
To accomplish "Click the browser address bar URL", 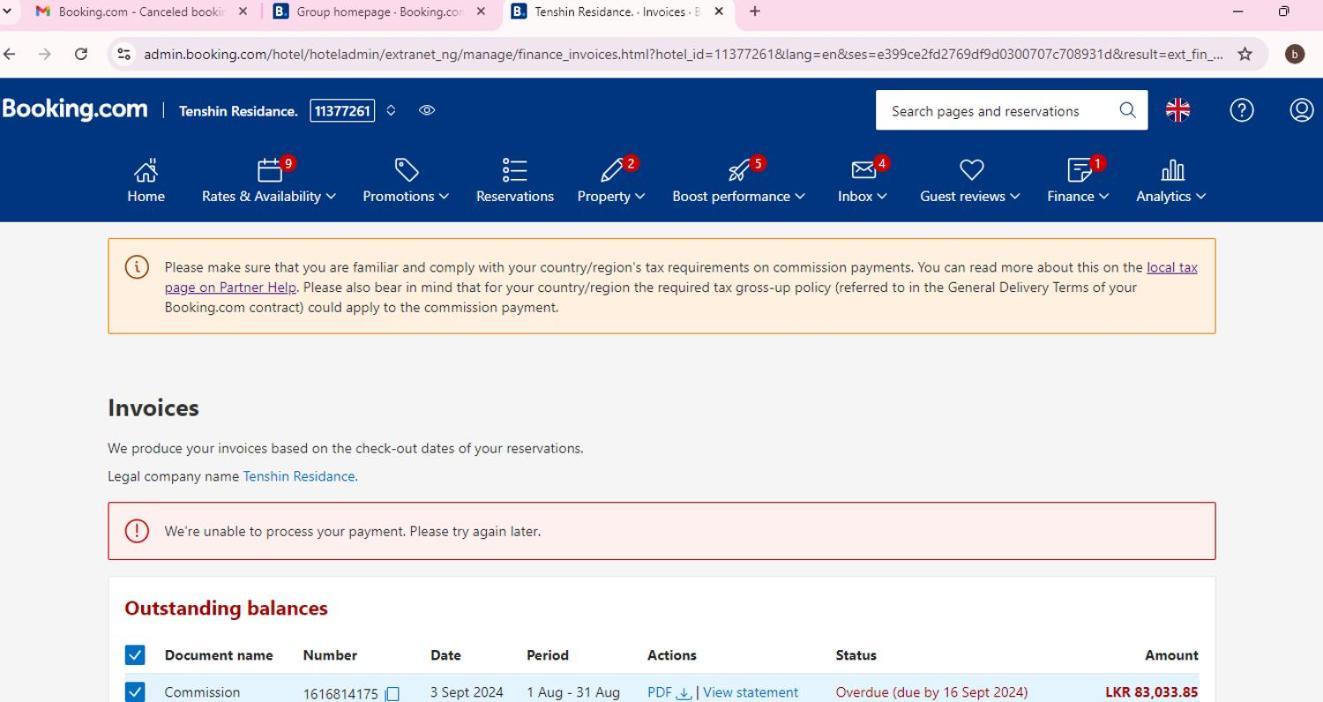I will click(x=683, y=54).
